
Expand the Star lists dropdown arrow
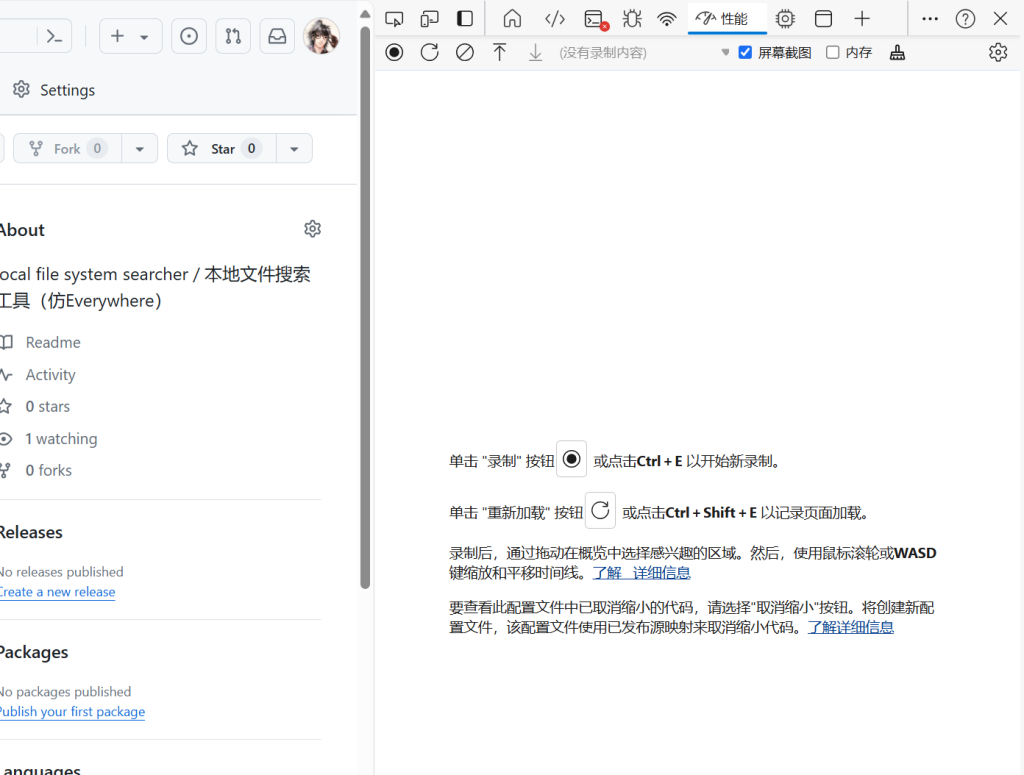[x=294, y=149]
